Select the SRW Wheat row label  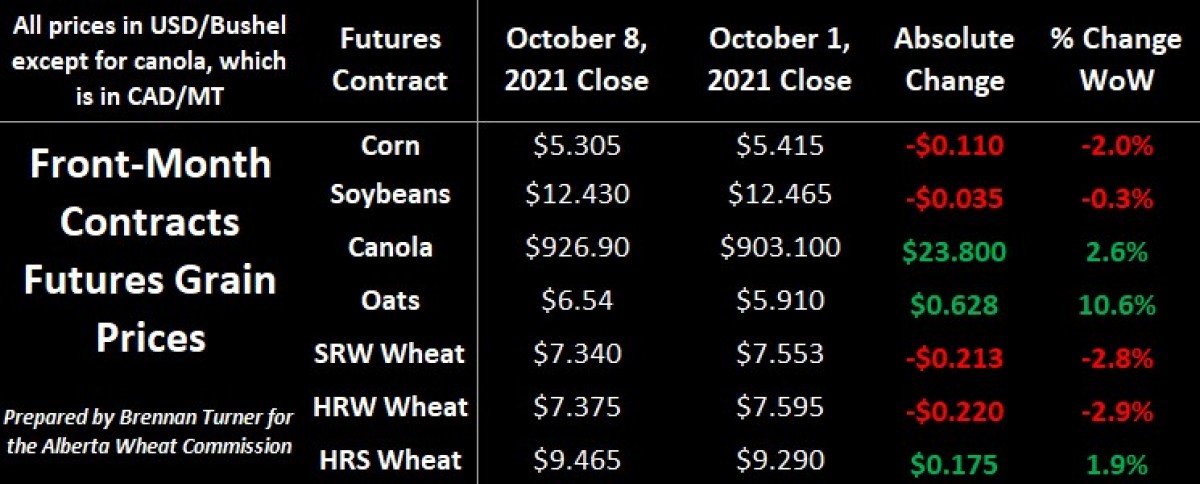point(390,353)
